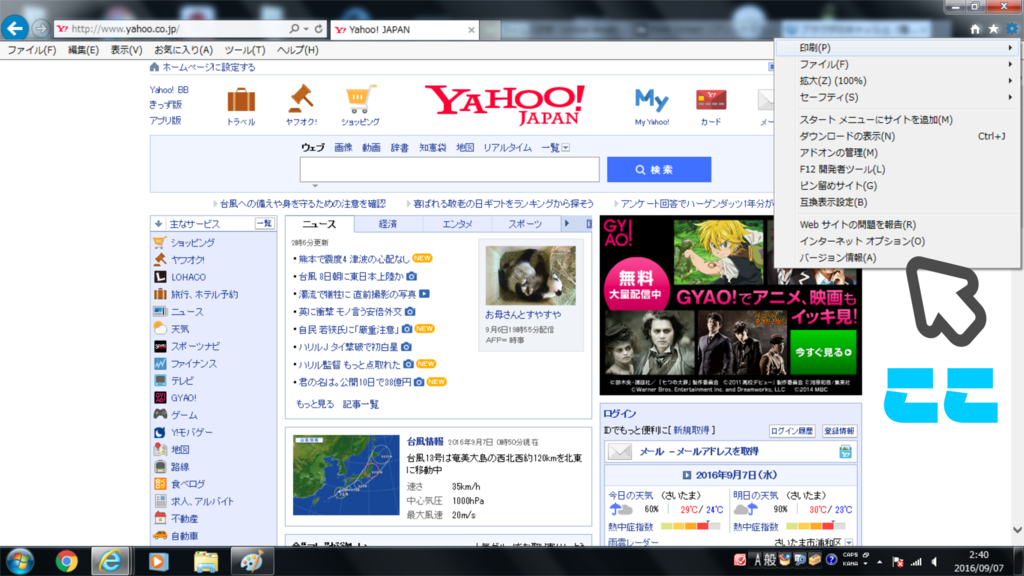This screenshot has height=576, width=1024.
Task: Open the お気に入り(A) menu
Action: point(184,50)
